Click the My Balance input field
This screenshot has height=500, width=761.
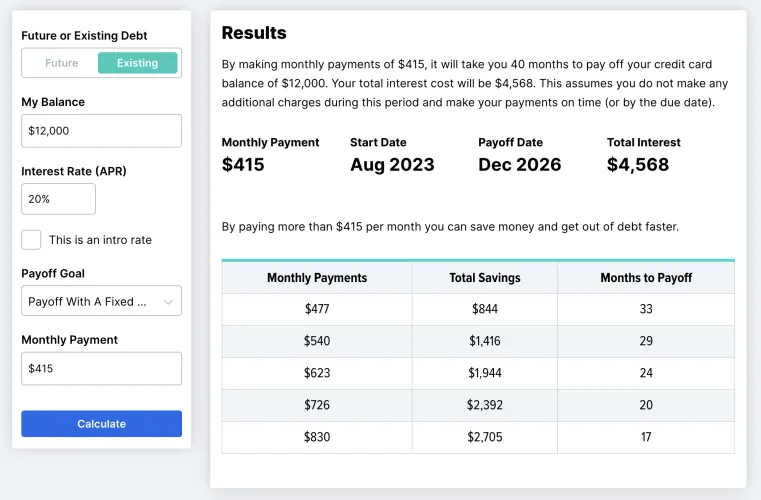(101, 131)
